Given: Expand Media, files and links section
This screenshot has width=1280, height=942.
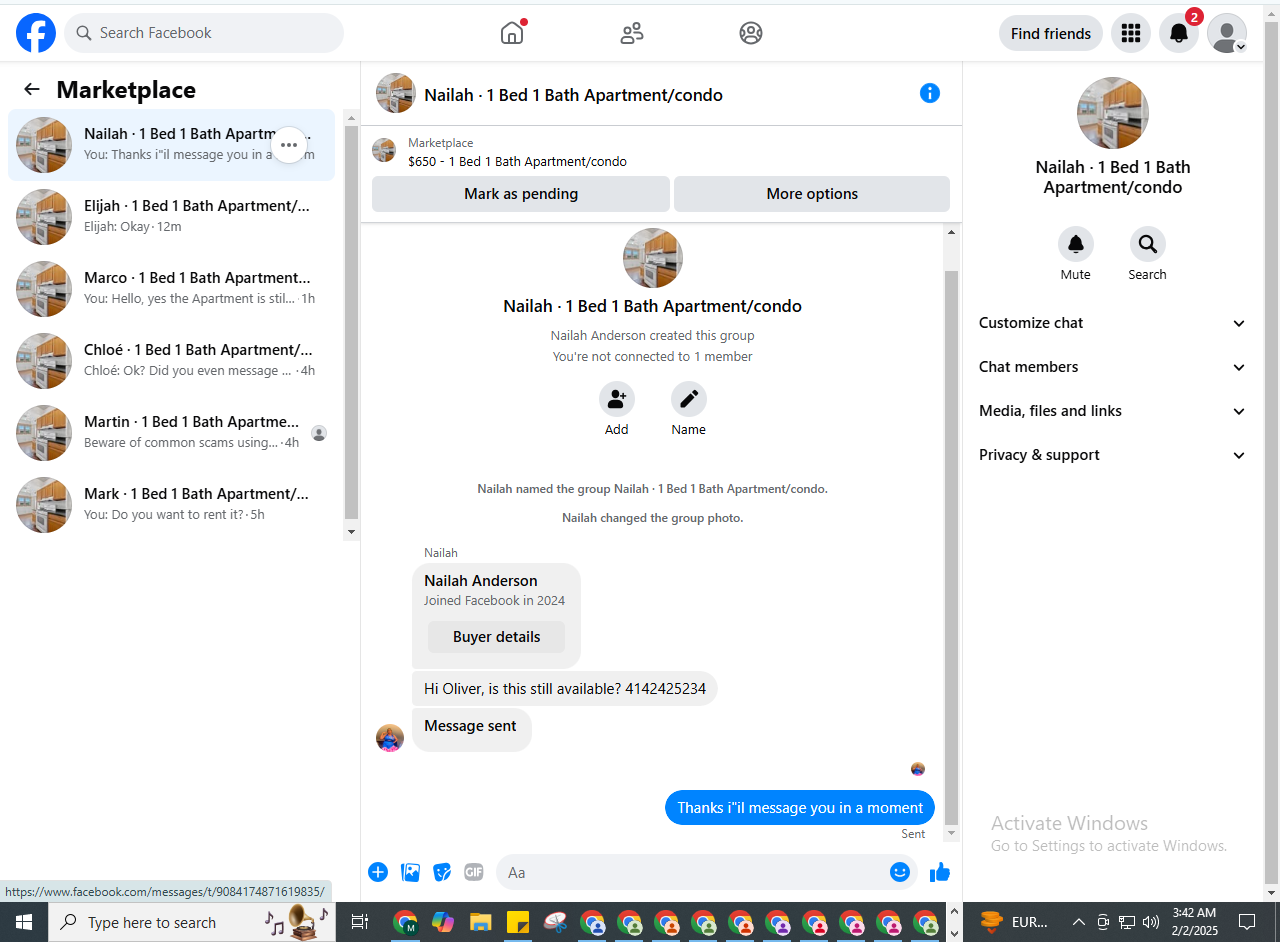Looking at the screenshot, I should pyautogui.click(x=1112, y=411).
